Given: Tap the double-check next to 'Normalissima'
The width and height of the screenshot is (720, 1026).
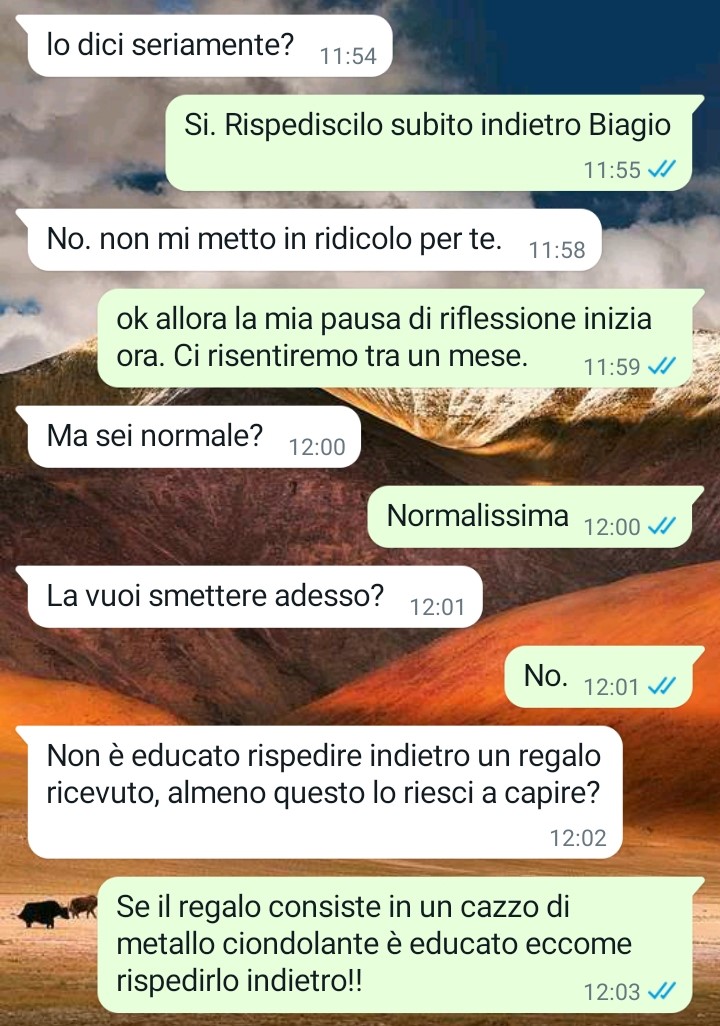Looking at the screenshot, I should click(x=661, y=526).
